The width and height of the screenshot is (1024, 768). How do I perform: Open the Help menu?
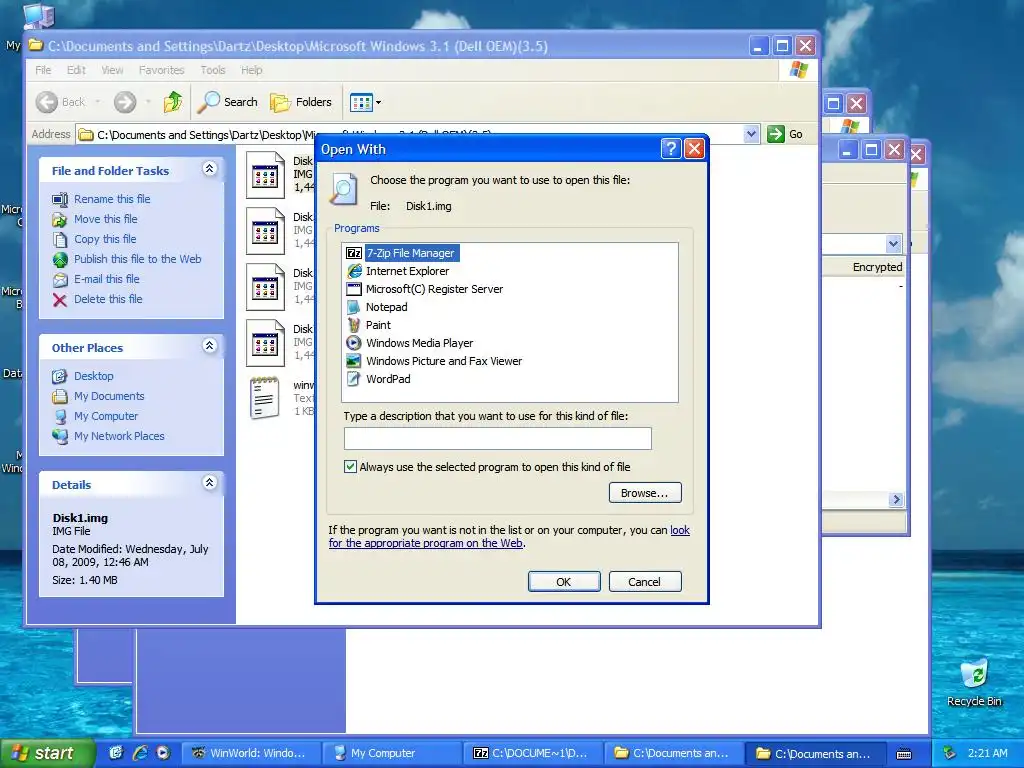251,70
